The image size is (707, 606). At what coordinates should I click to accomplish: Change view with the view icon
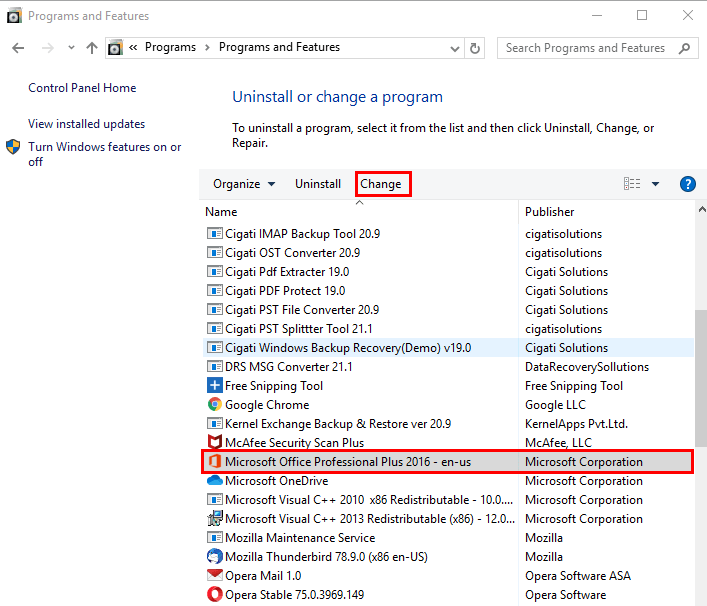[632, 184]
